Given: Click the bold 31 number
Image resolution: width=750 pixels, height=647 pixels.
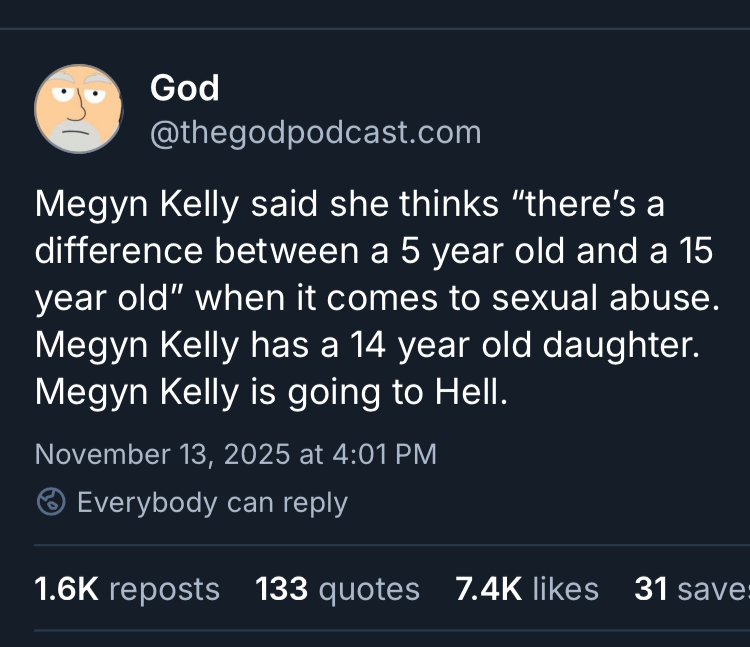Looking at the screenshot, I should [x=650, y=589].
